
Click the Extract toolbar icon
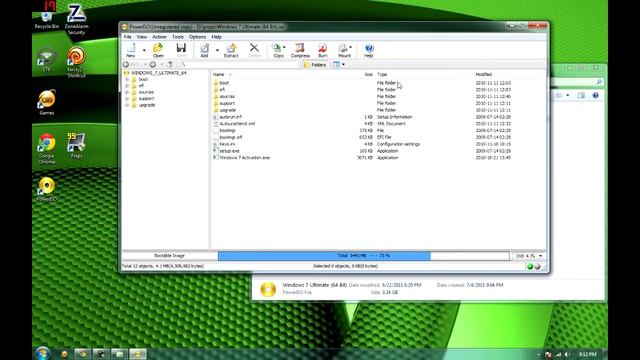point(231,48)
